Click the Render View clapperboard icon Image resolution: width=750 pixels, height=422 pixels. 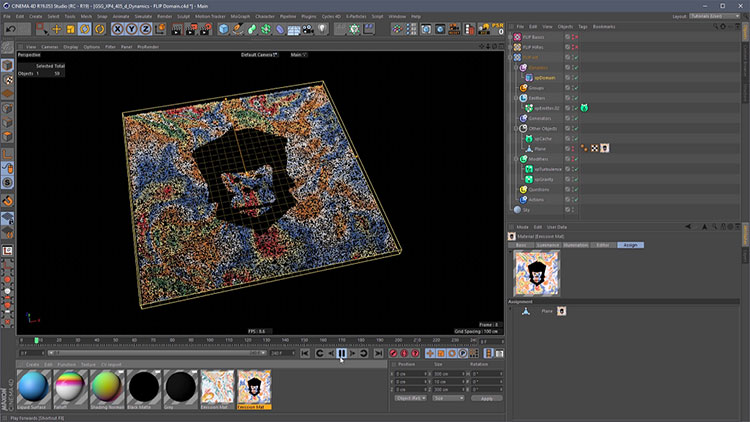coord(176,29)
